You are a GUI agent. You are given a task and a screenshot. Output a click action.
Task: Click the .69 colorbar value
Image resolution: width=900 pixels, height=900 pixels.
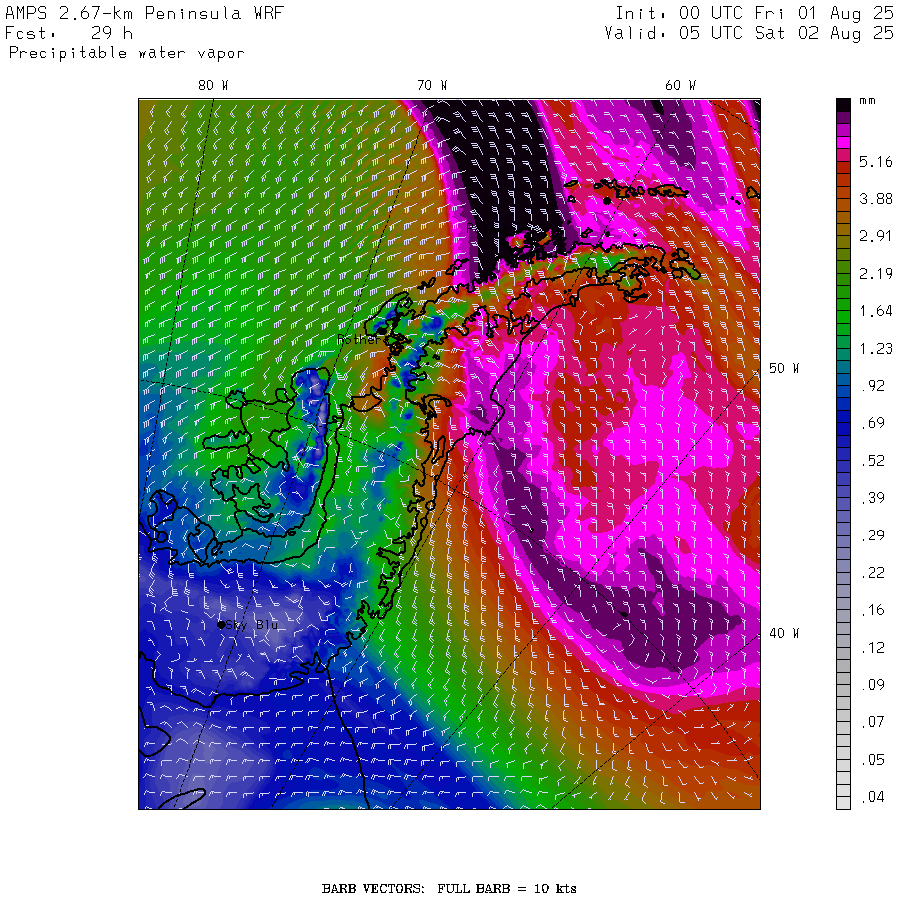873,423
